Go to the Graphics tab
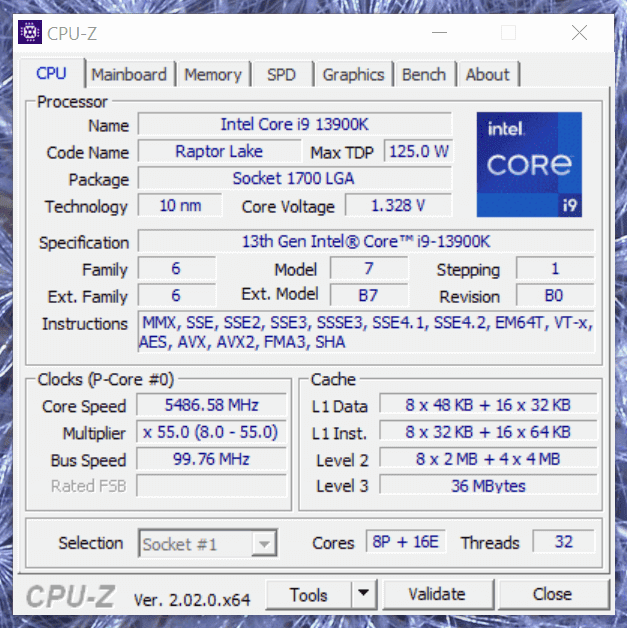Viewport: 627px width, 628px height. coord(353,75)
